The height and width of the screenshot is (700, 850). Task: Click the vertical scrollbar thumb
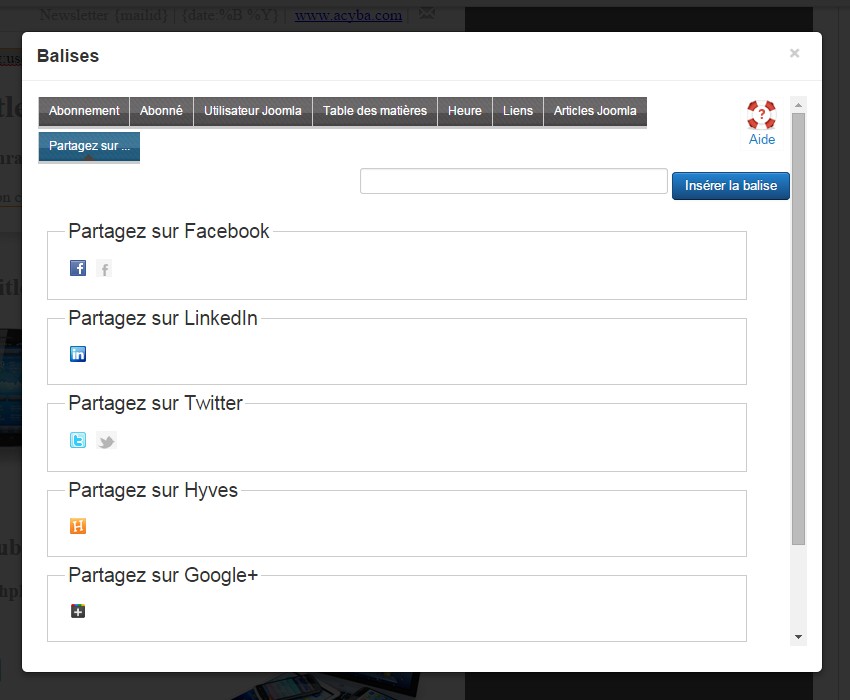coord(799,329)
